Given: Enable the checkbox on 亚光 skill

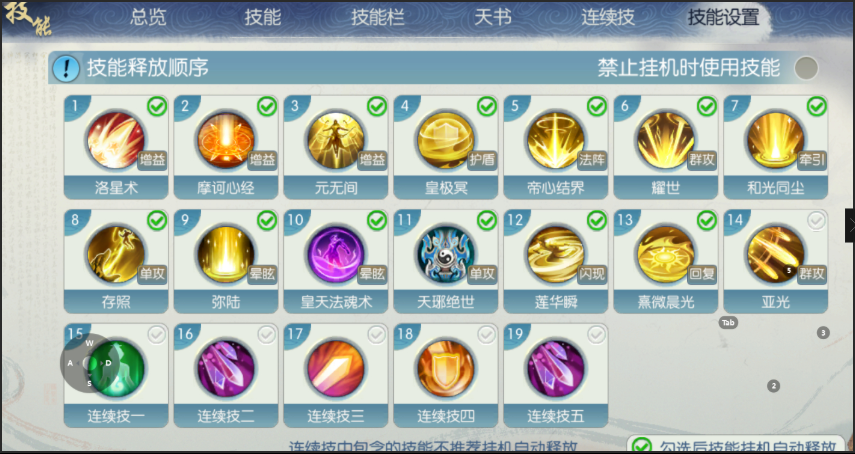Looking at the screenshot, I should tap(816, 221).
